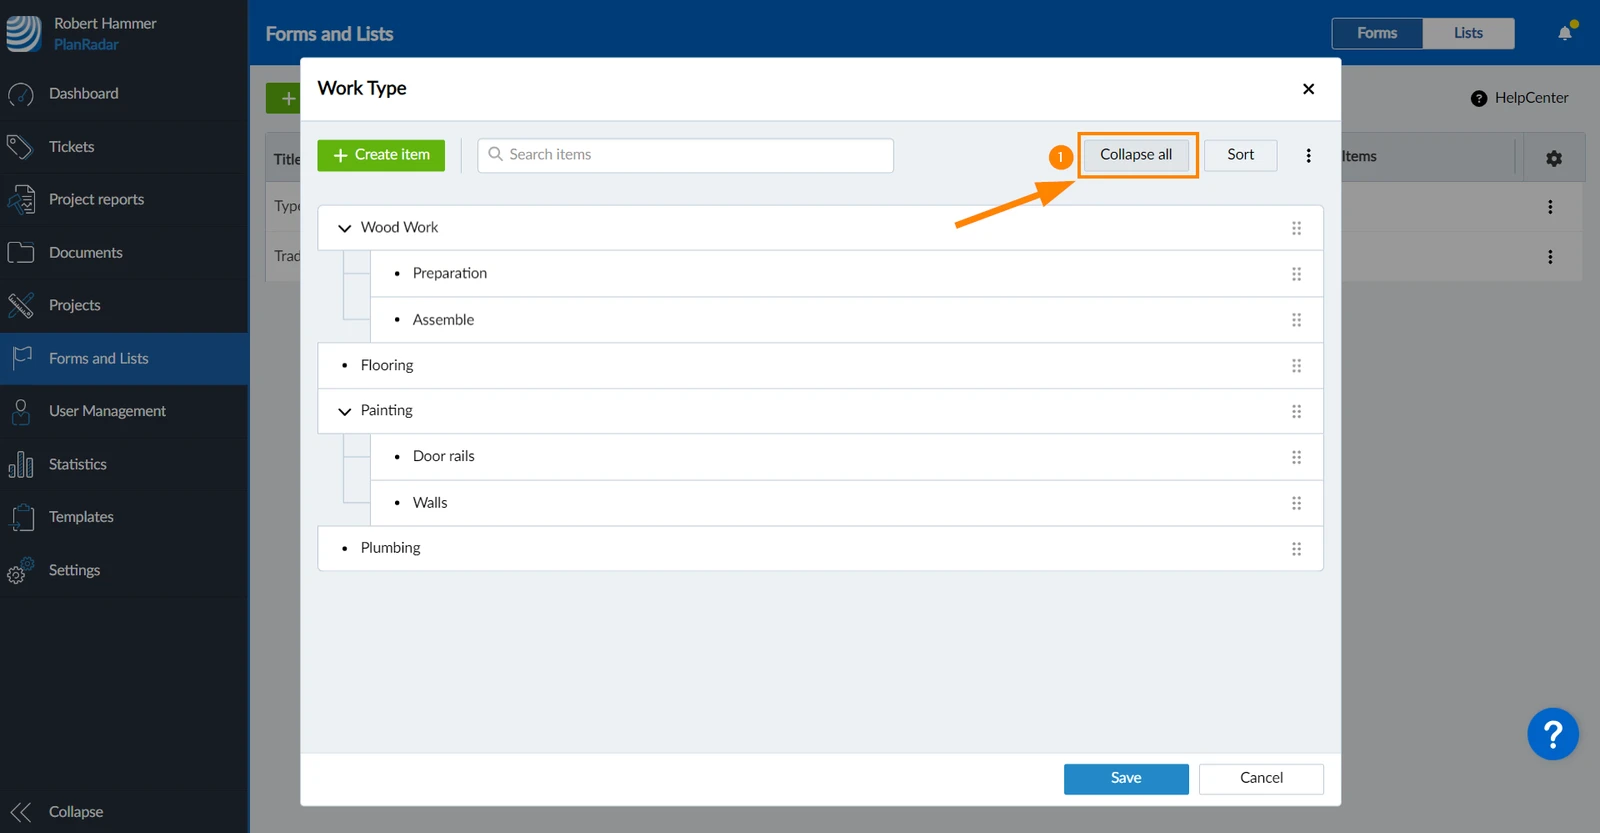Click the Sort button
The image size is (1600, 833).
pos(1240,155)
